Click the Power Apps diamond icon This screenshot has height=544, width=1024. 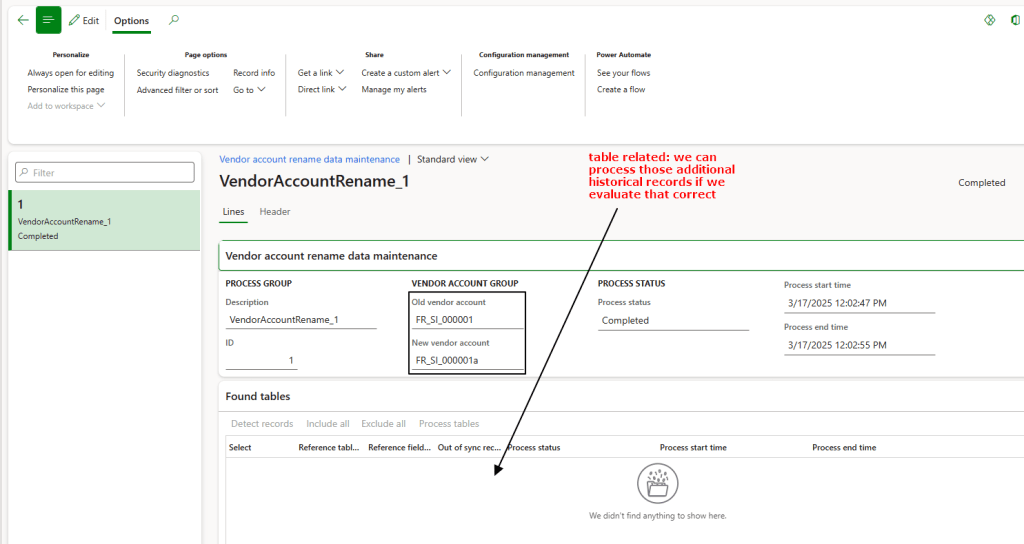point(990,20)
